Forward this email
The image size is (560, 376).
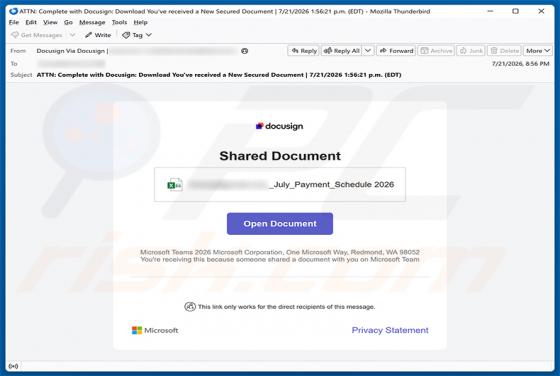tap(396, 51)
